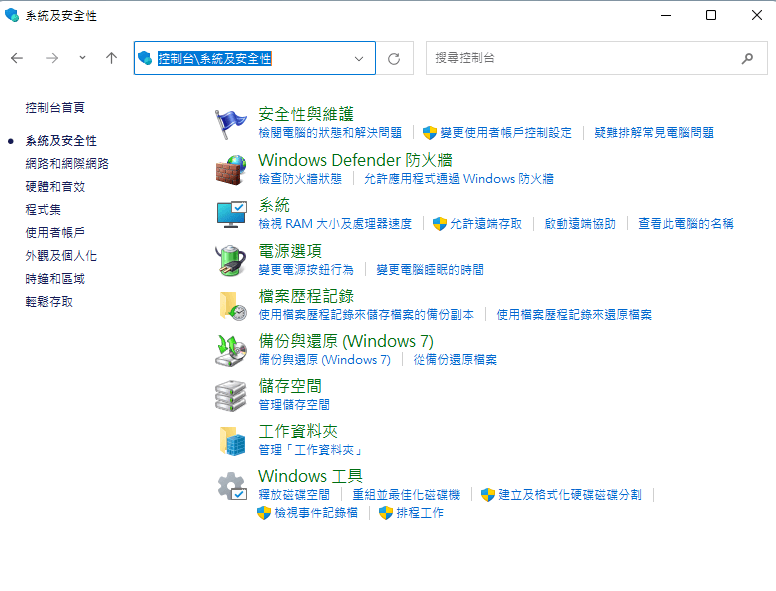The height and width of the screenshot is (591, 776).
Task: Click the shield icon beside 檢視事件記錄檔
Action: [x=264, y=513]
